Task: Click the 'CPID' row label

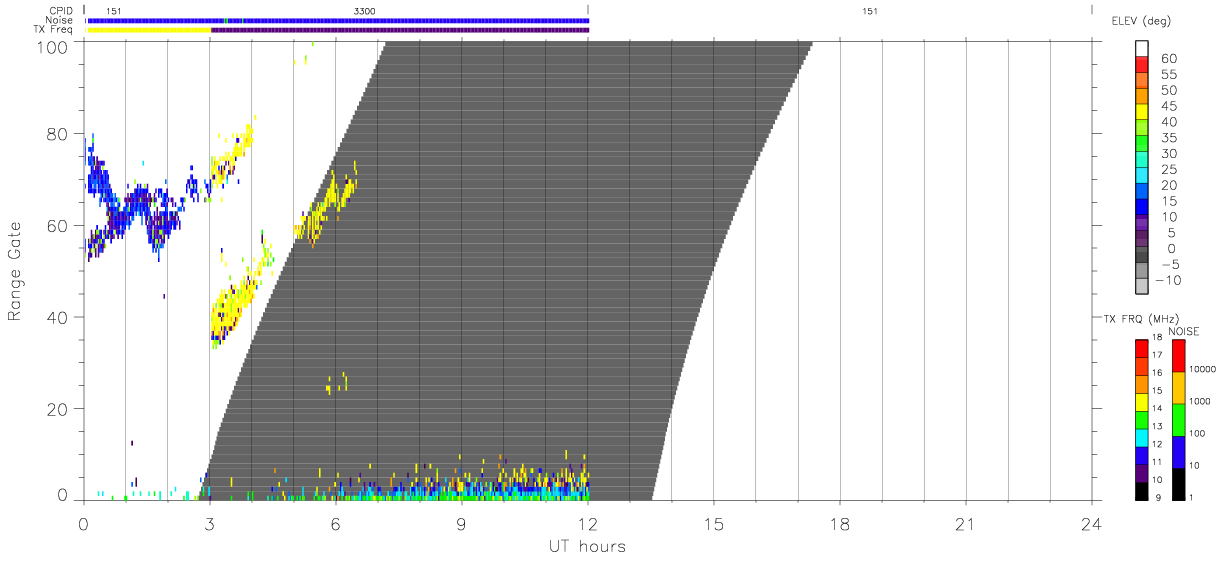Action: (61, 10)
